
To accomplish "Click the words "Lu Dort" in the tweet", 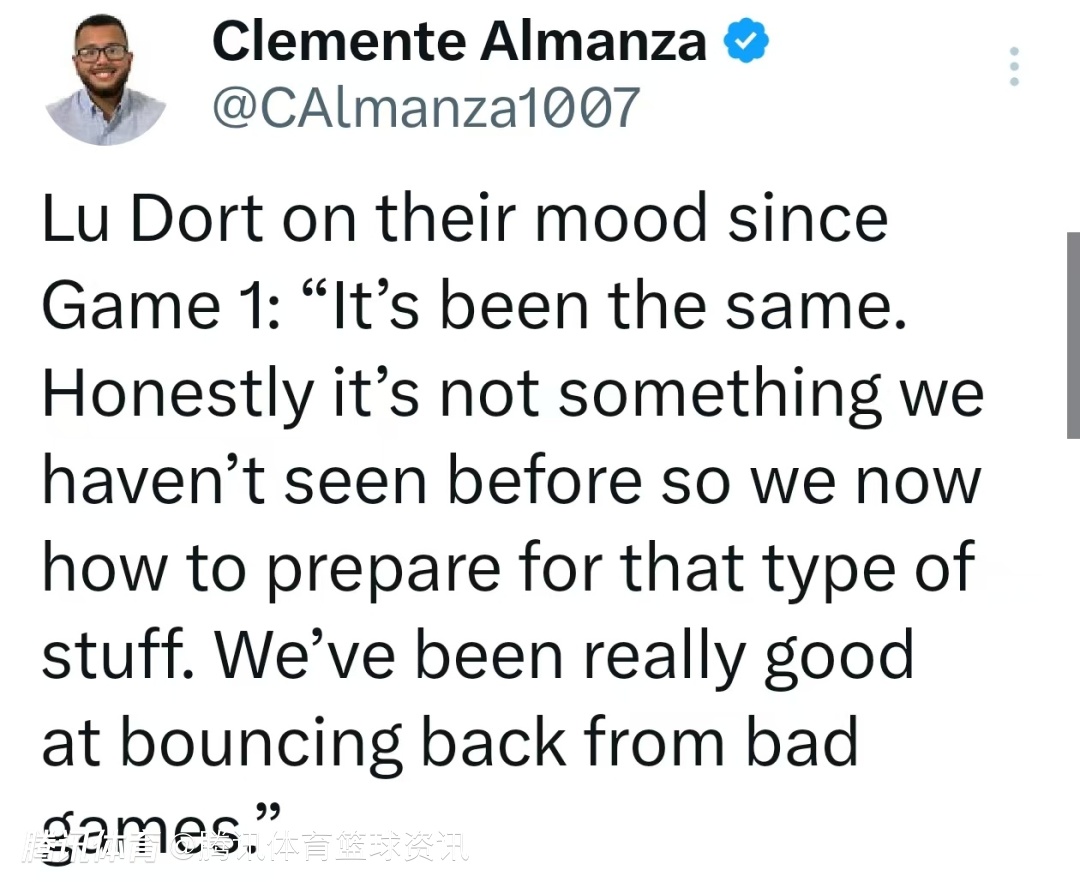I will click(x=153, y=219).
